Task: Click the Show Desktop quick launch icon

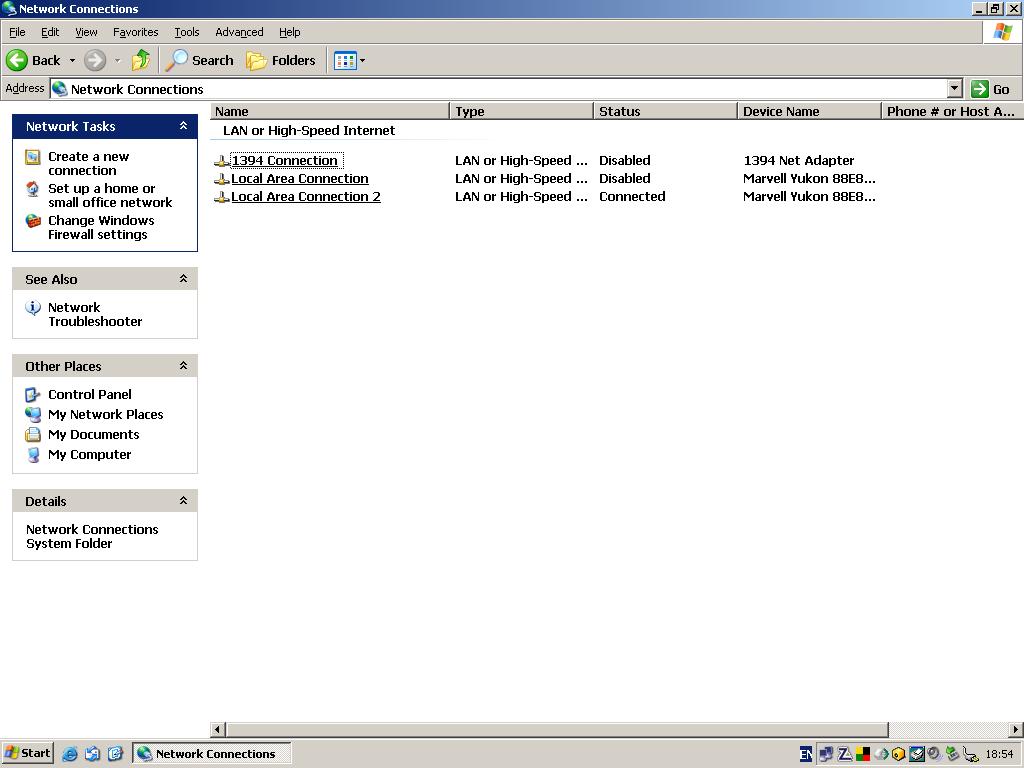Action: coord(116,754)
